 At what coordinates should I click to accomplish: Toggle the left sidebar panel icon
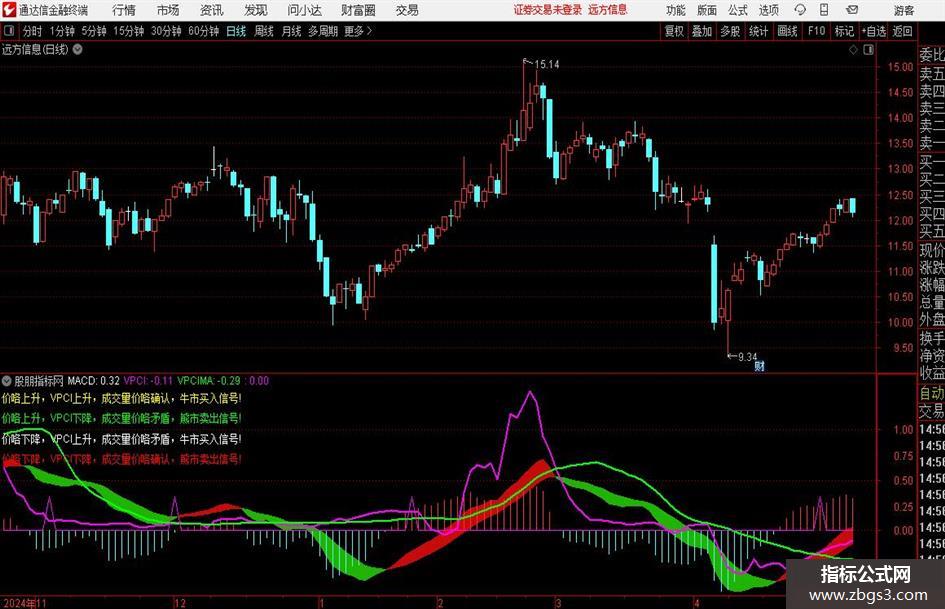point(8,31)
